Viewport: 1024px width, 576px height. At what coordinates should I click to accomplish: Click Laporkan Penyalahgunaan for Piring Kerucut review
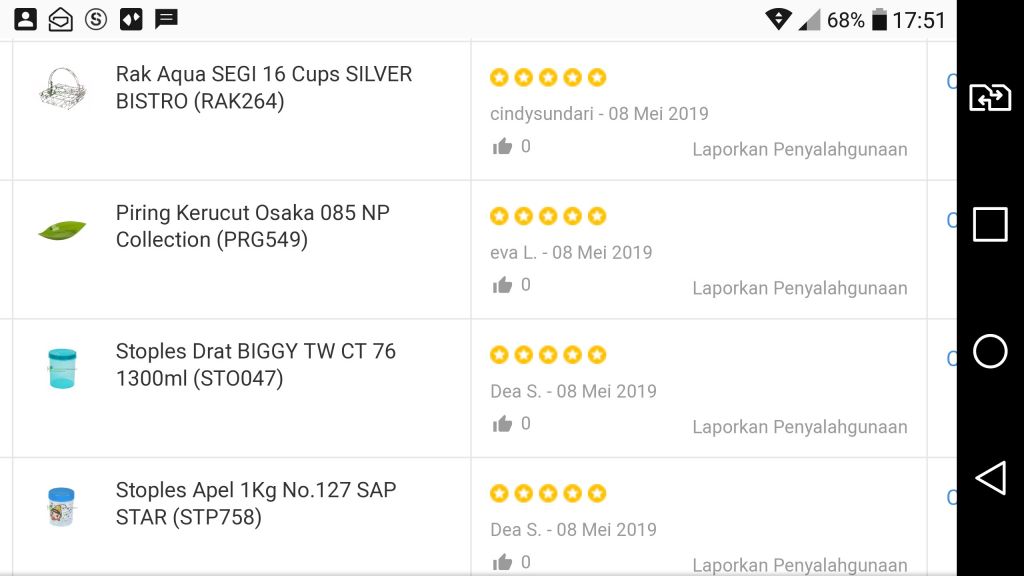pos(799,288)
